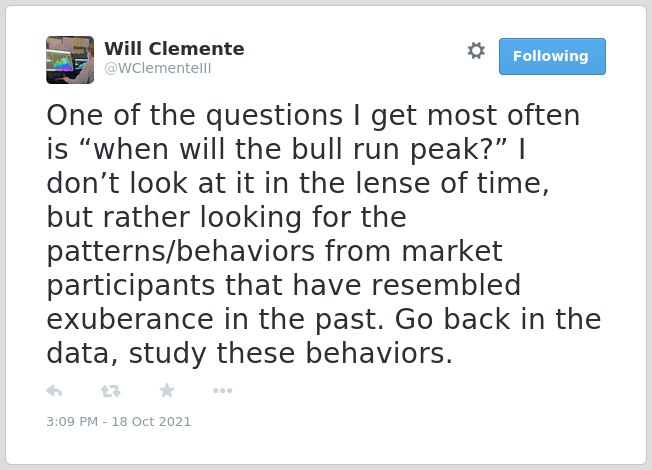This screenshot has height=470, width=652.
Task: Open the Will Clemente display name link
Action: [174, 49]
